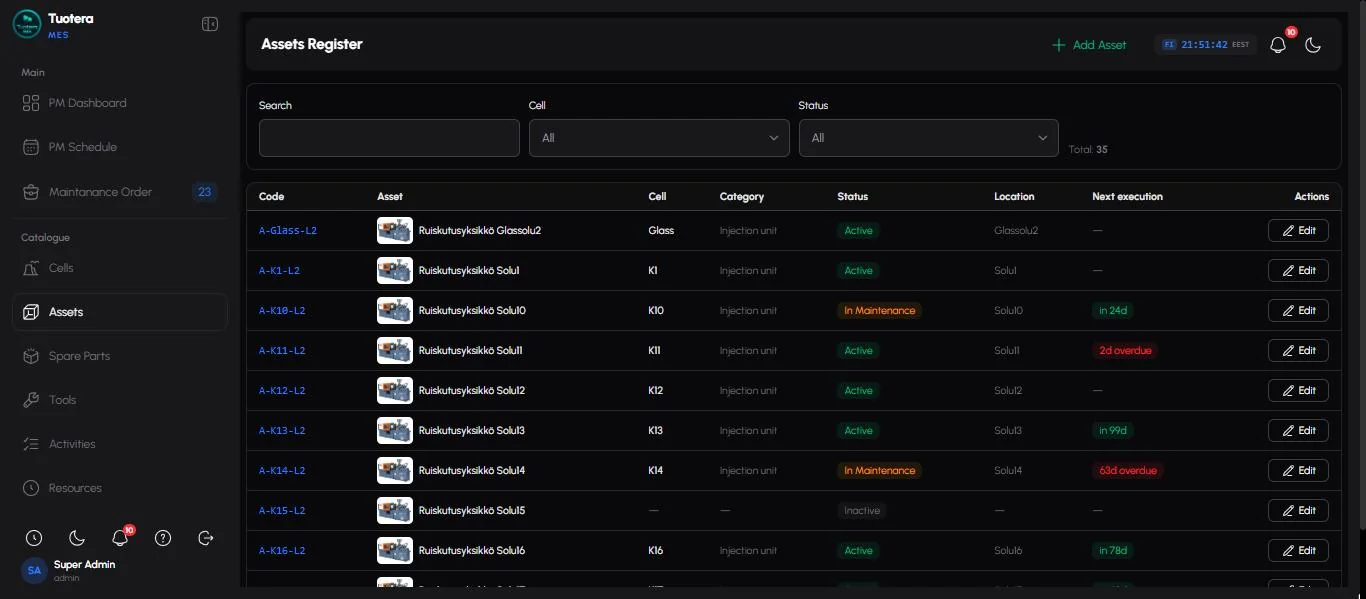Click the logout icon in sidebar footer

pyautogui.click(x=206, y=538)
